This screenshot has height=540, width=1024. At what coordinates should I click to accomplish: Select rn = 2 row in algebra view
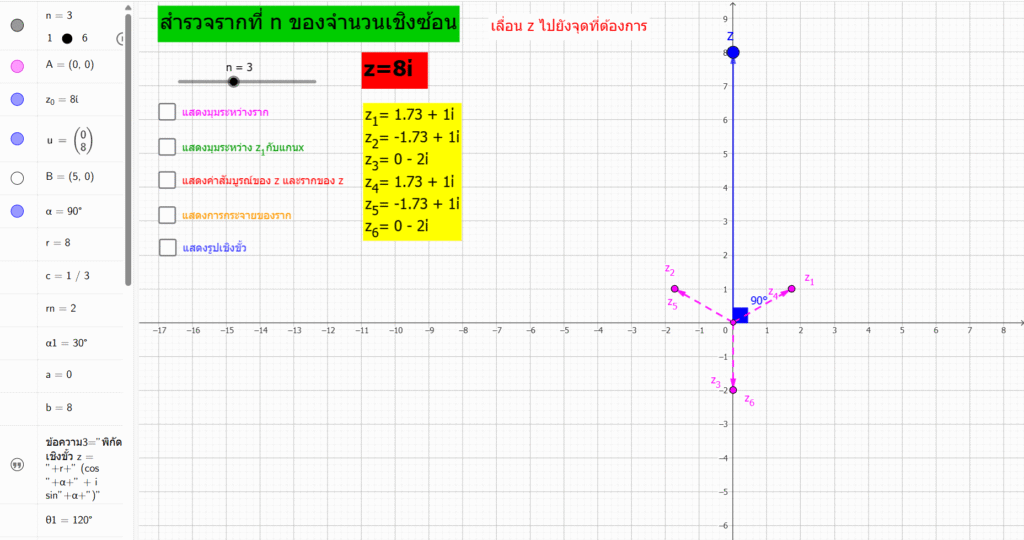pos(62,309)
